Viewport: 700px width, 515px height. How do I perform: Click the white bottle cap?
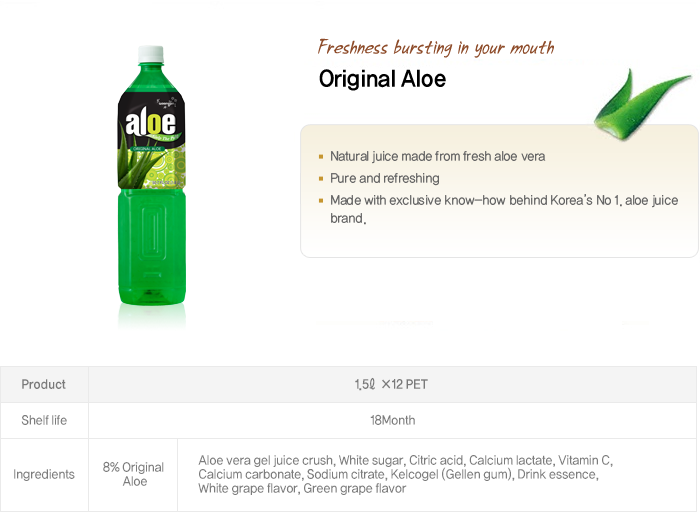[151, 54]
